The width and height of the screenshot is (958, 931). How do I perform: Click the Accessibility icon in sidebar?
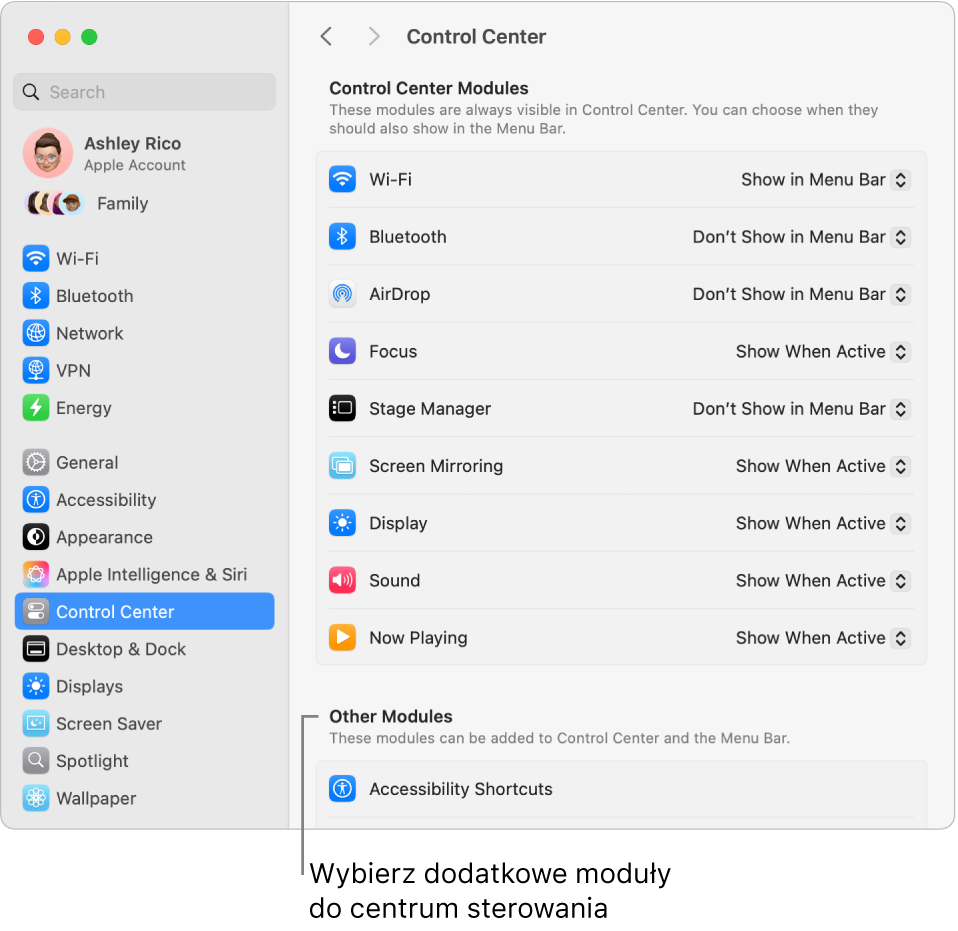pos(36,500)
